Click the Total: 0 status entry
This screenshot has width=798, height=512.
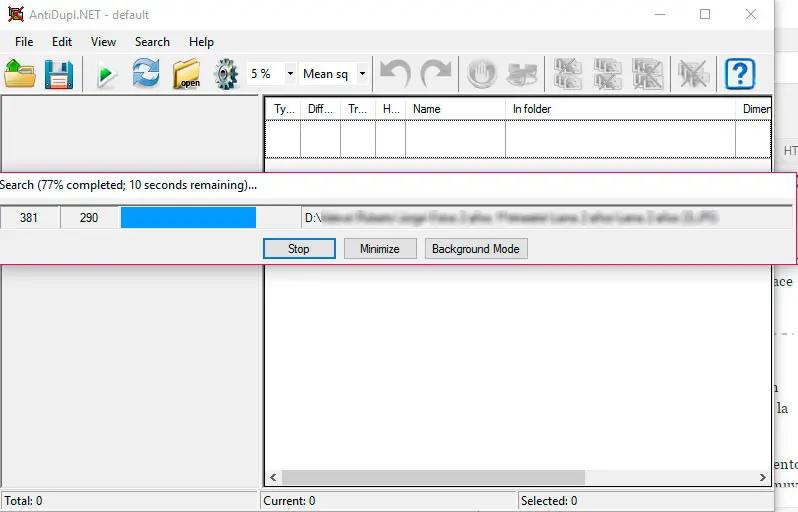coord(23,501)
